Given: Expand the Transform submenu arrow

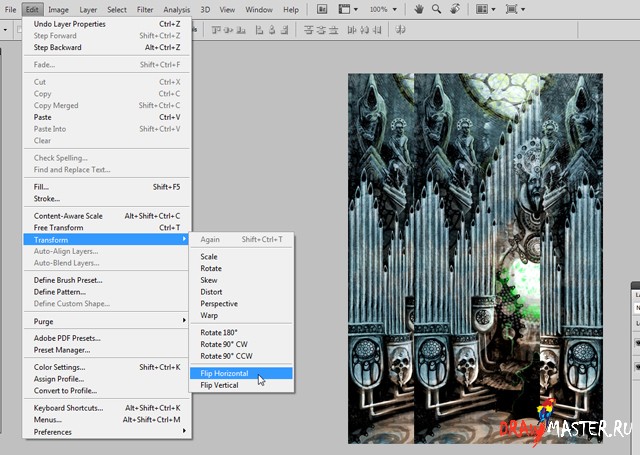Looking at the screenshot, I should (x=184, y=239).
